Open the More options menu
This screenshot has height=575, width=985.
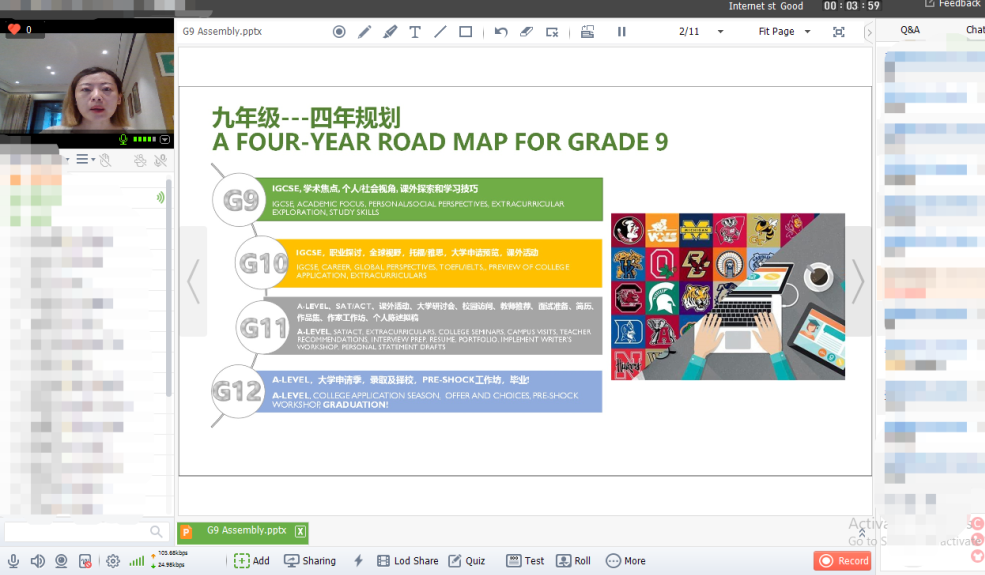coord(626,561)
